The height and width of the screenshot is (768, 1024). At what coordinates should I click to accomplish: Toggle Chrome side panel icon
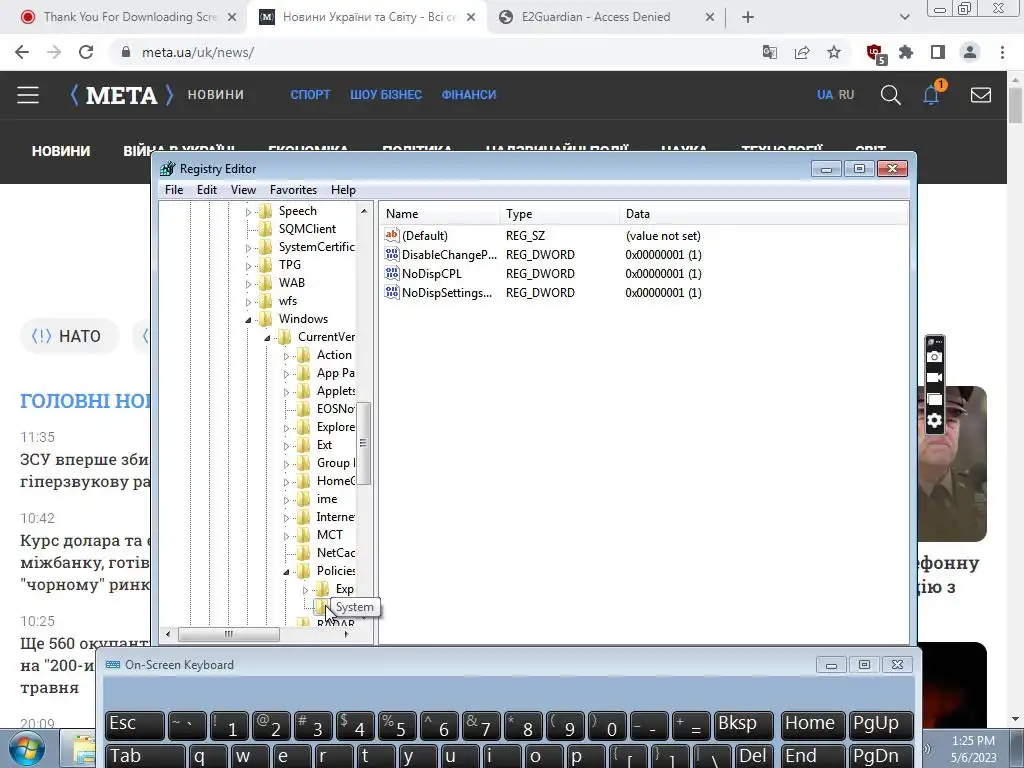tap(938, 52)
